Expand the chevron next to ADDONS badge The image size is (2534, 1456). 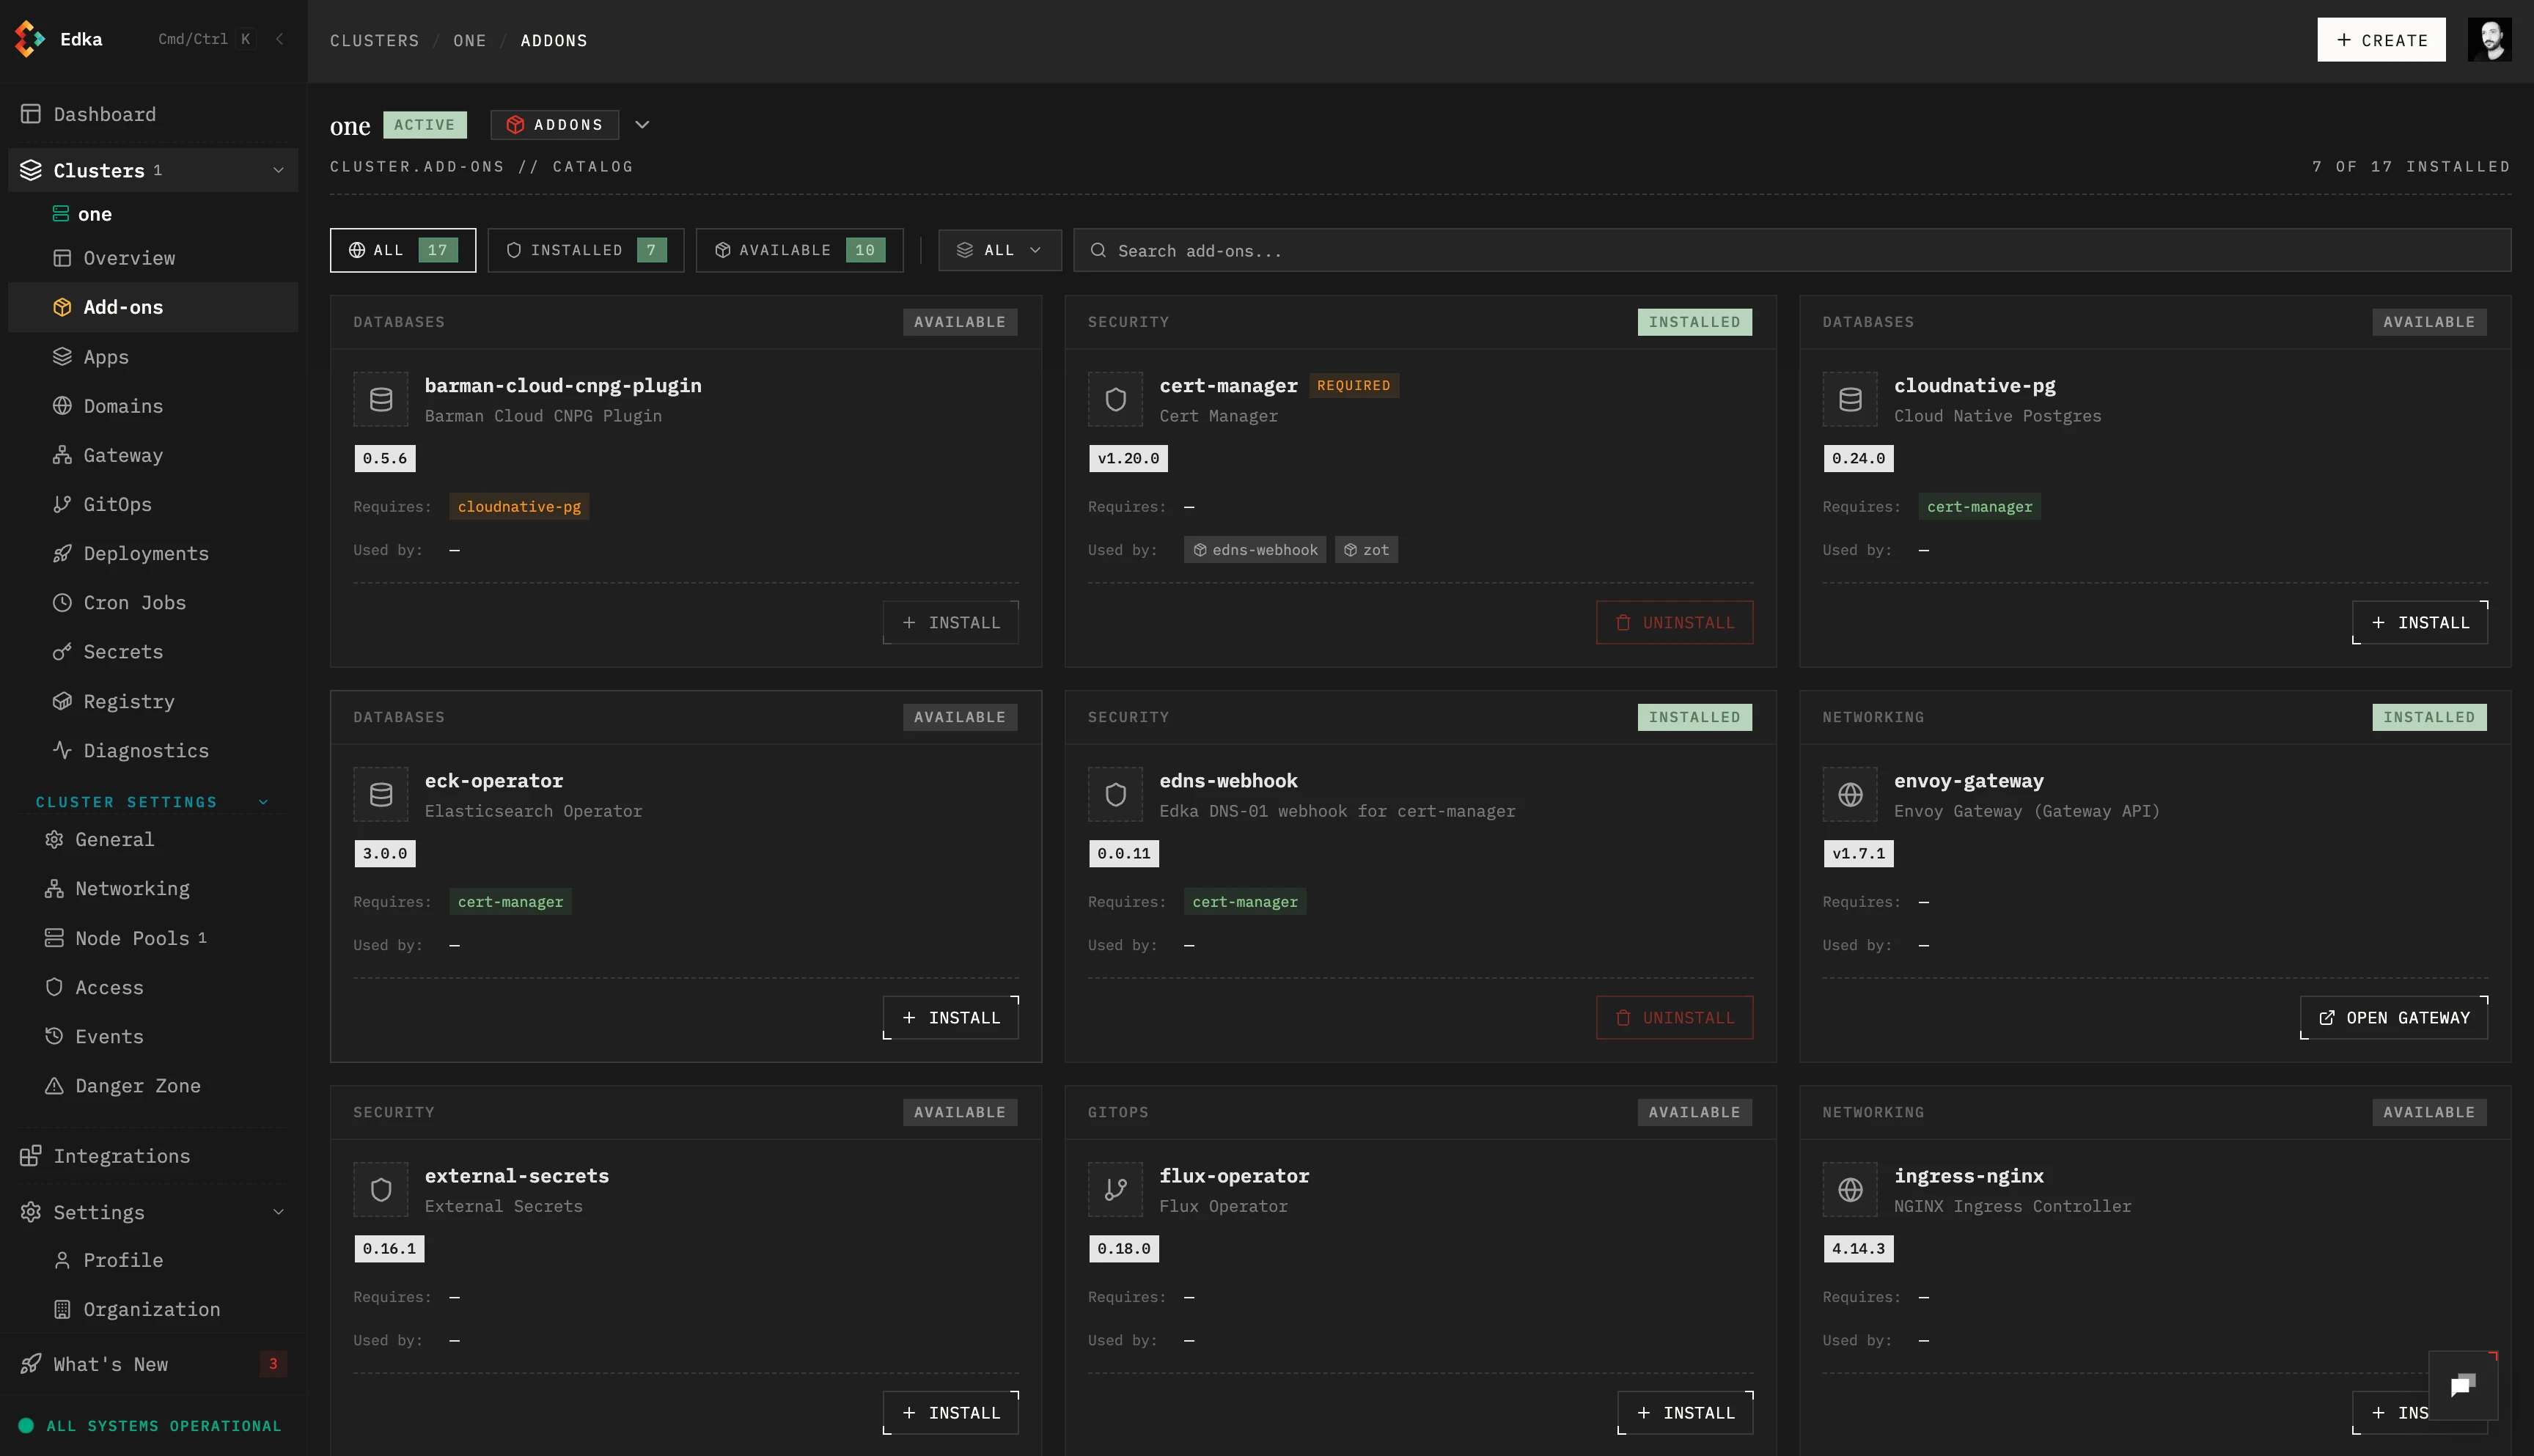pos(642,125)
